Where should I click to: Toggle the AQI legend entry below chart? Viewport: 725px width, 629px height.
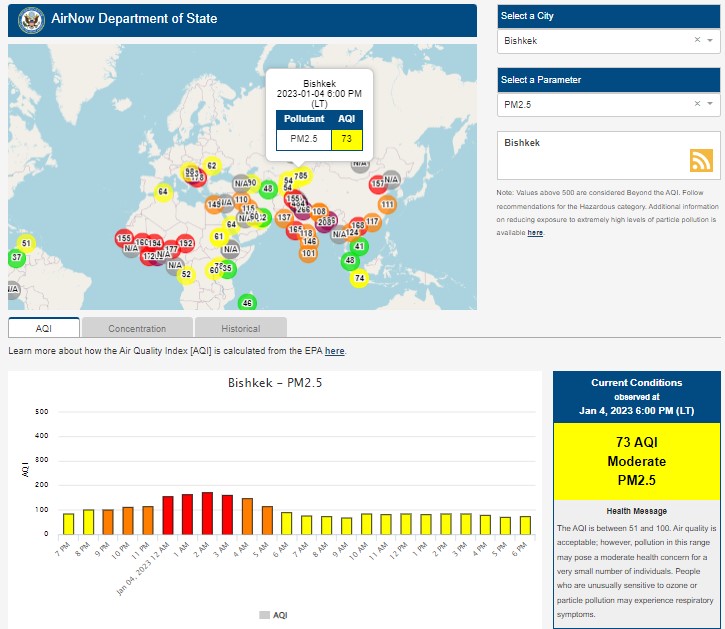273,614
